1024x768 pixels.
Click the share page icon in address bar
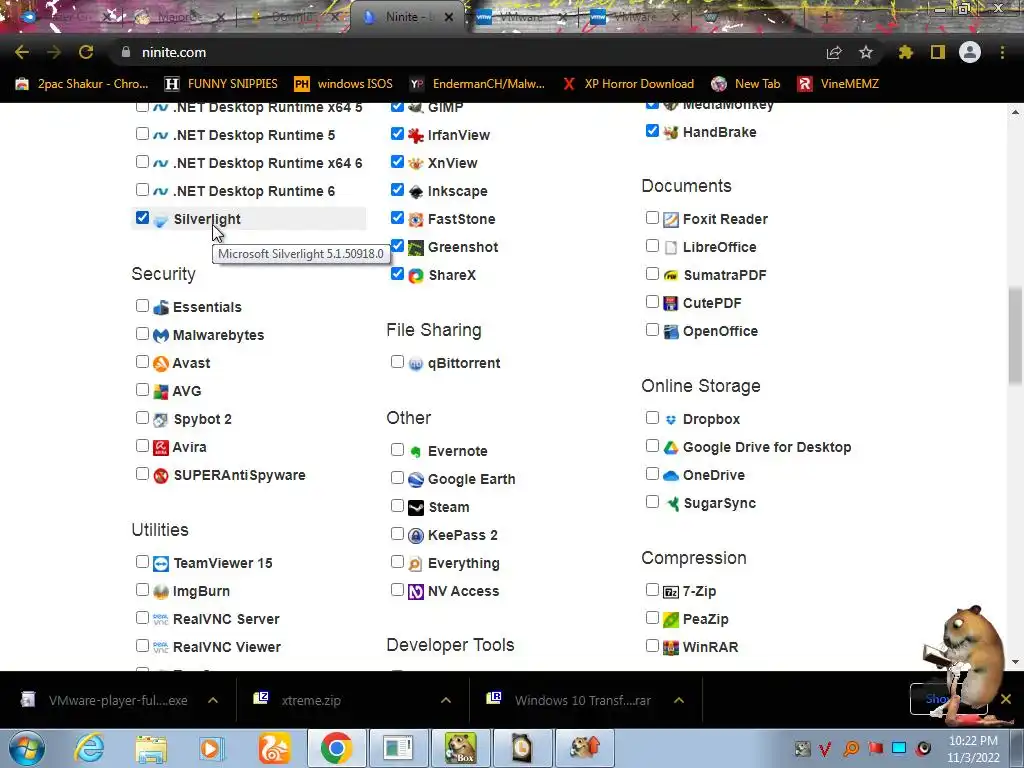pyautogui.click(x=834, y=52)
